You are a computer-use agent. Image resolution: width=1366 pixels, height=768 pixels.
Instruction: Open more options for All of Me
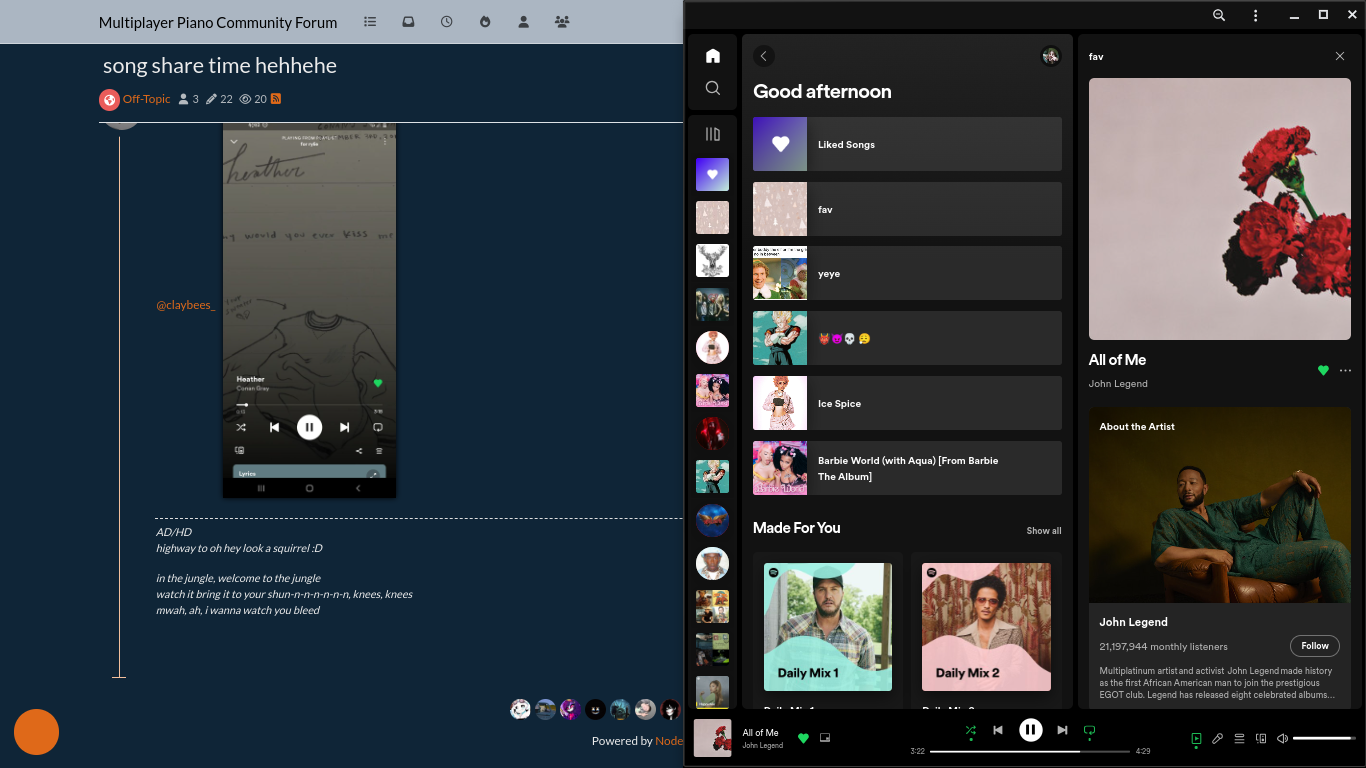[x=1345, y=370]
